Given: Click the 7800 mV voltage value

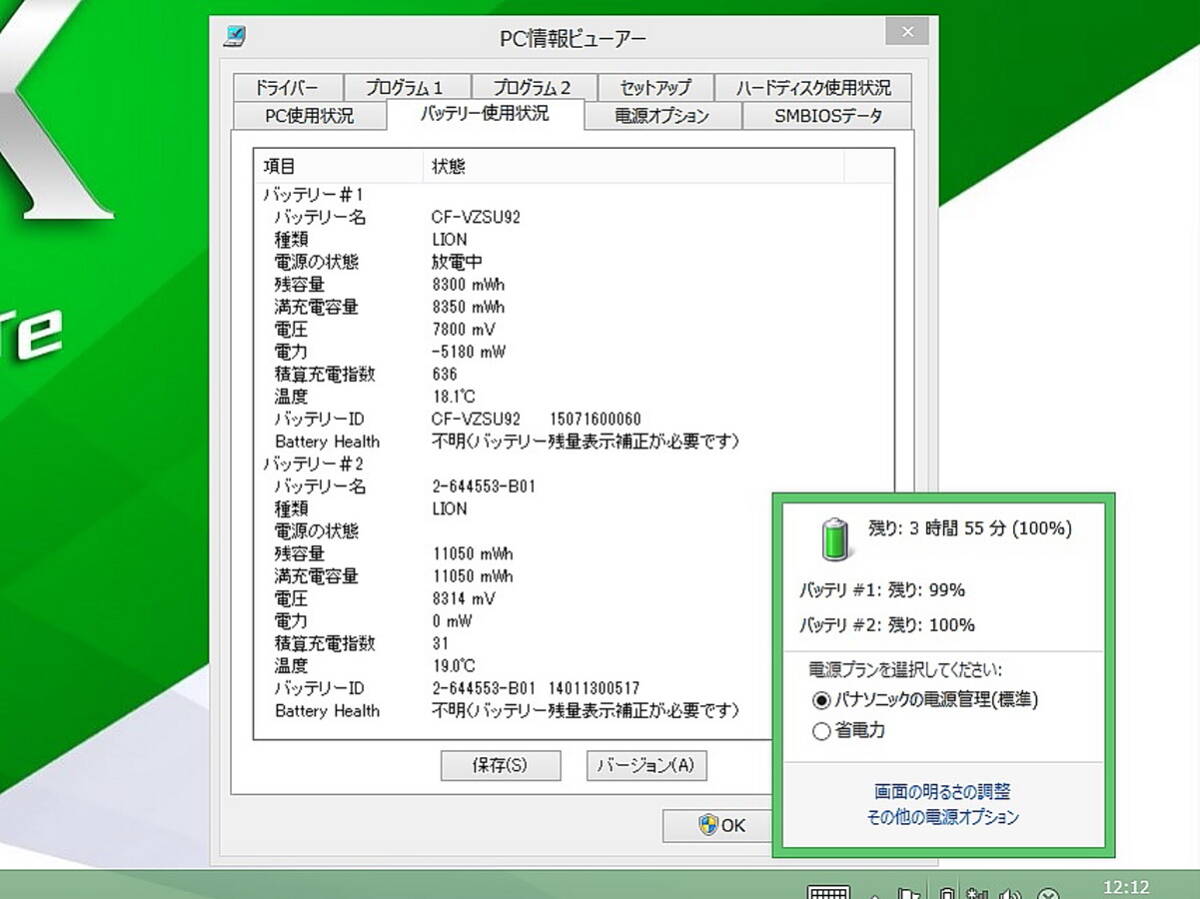Looking at the screenshot, I should pyautogui.click(x=464, y=329).
